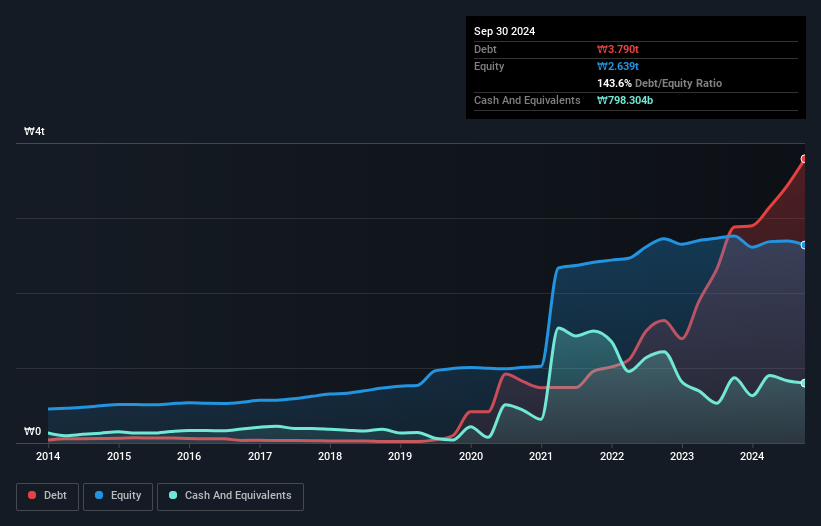Click the 2014 x-axis label

[x=48, y=456]
